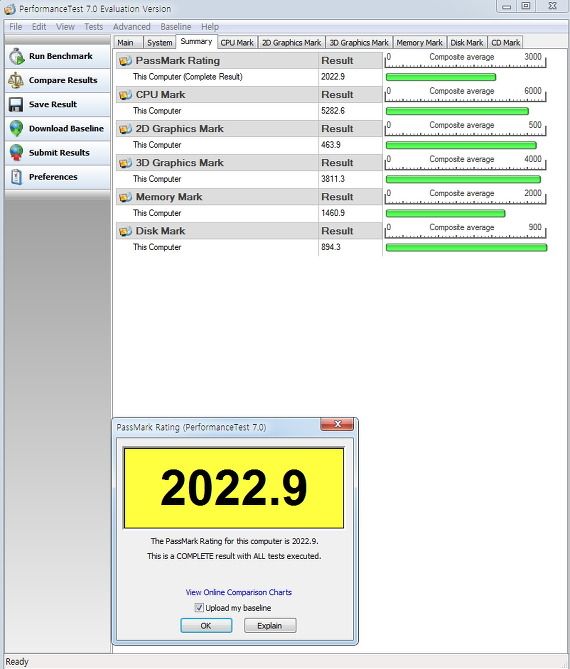Click the icon beside 3D Graphics Mark header
Screen dimensions: 570x669
pyautogui.click(x=125, y=163)
